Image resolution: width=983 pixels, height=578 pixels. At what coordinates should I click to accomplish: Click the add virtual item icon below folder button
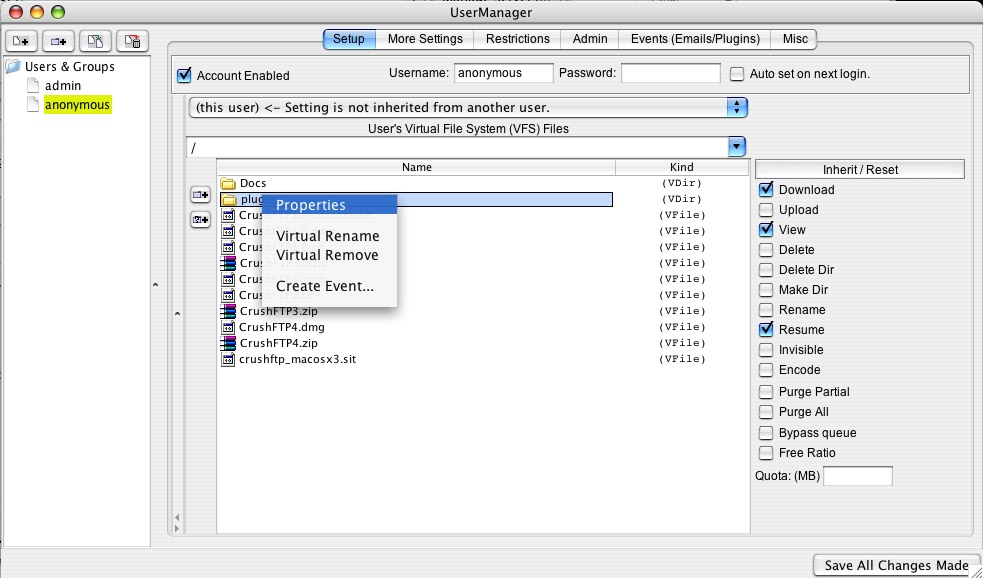click(x=200, y=219)
